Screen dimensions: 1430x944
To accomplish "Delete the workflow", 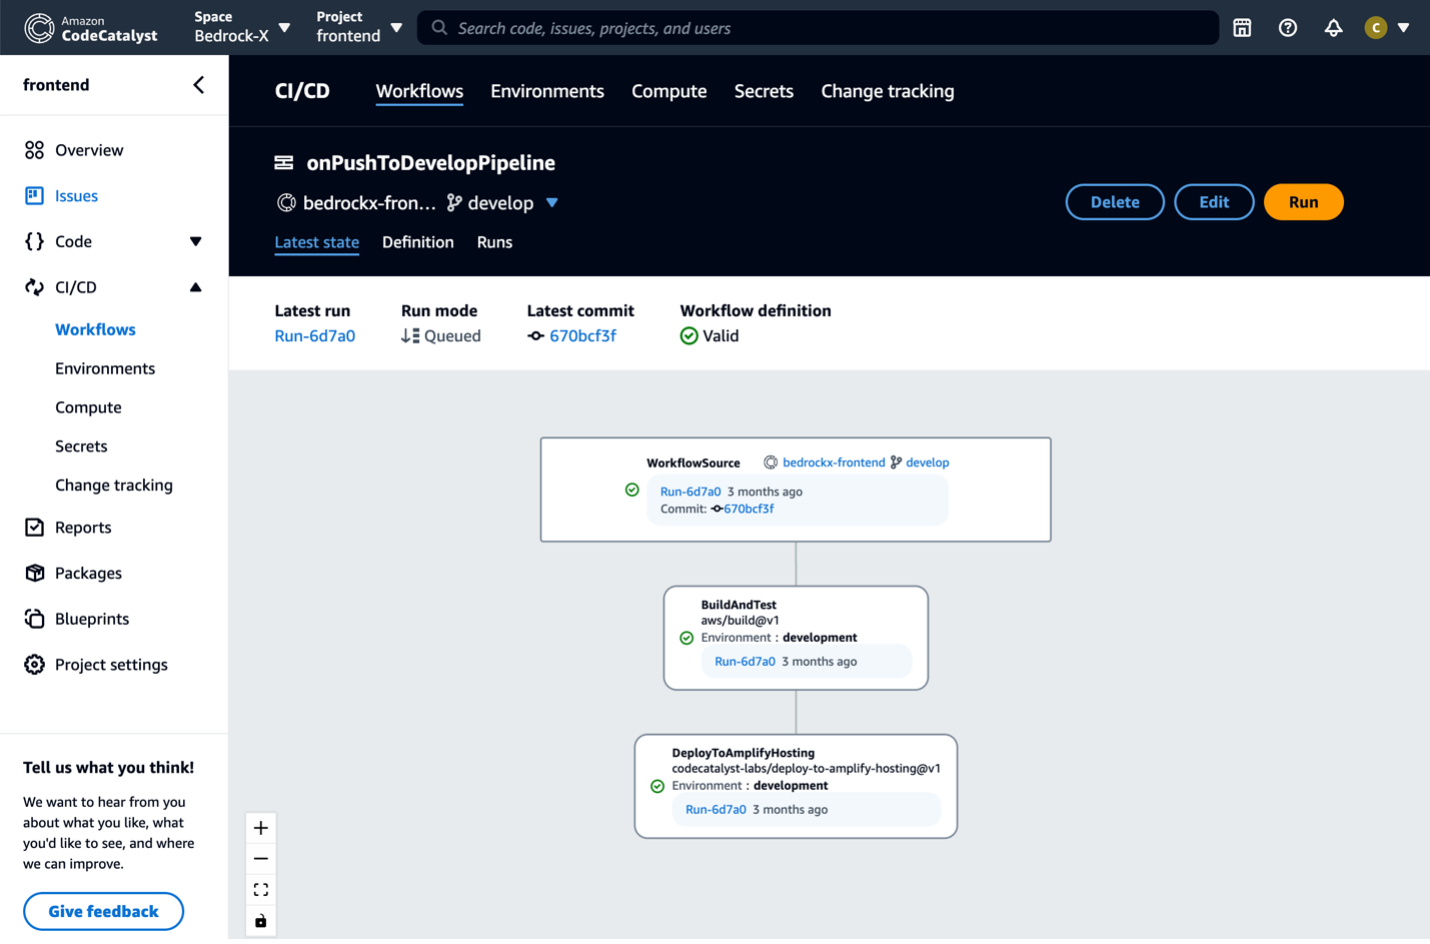I will 1115,202.
